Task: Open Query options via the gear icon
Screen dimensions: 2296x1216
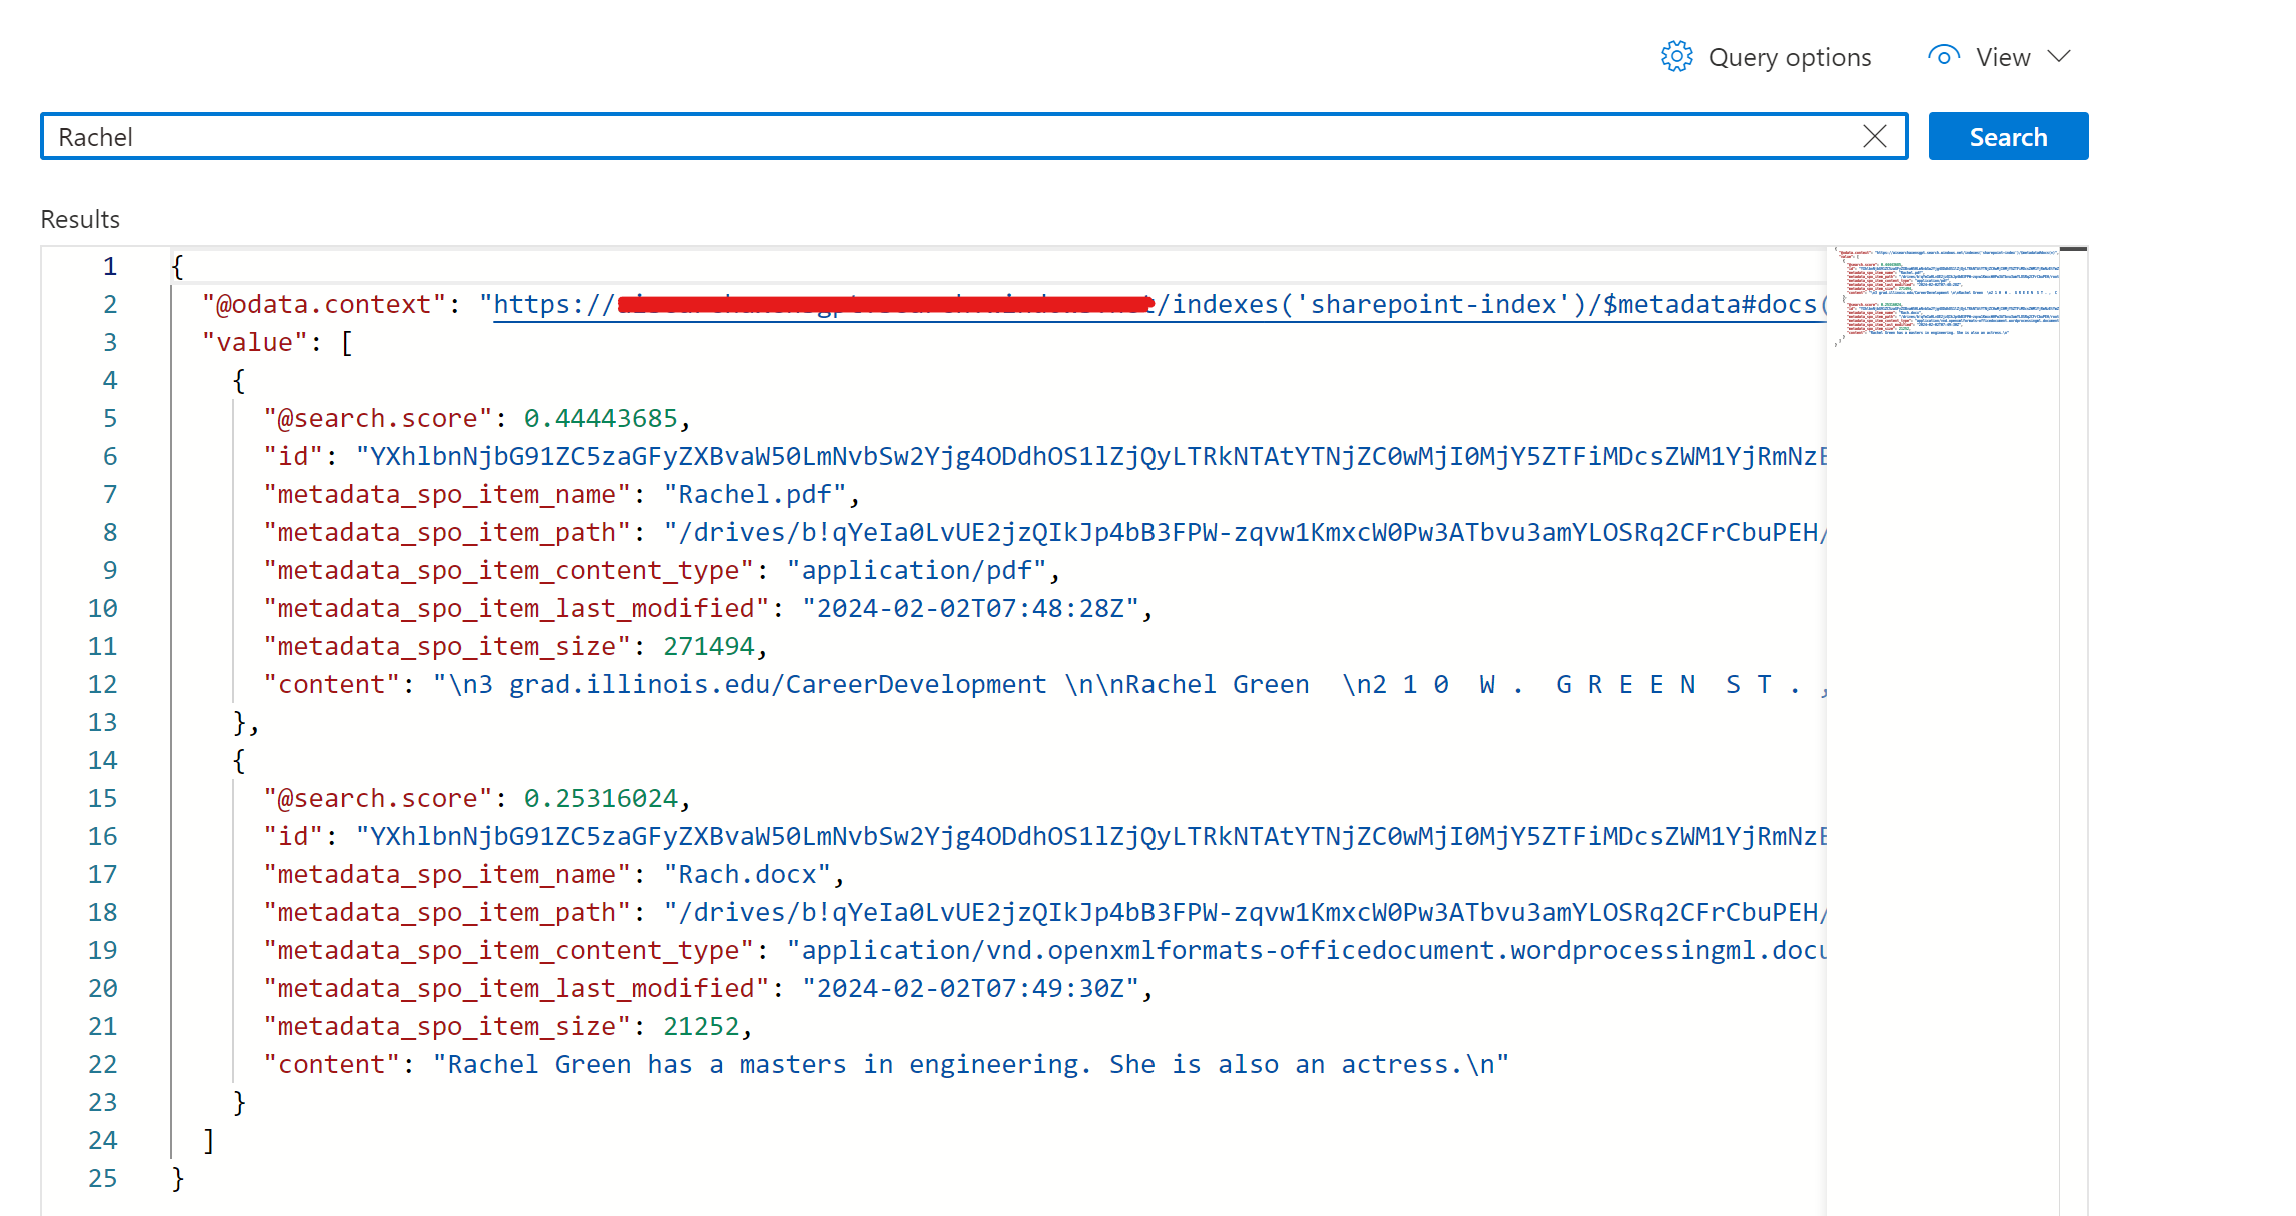Action: (1677, 57)
